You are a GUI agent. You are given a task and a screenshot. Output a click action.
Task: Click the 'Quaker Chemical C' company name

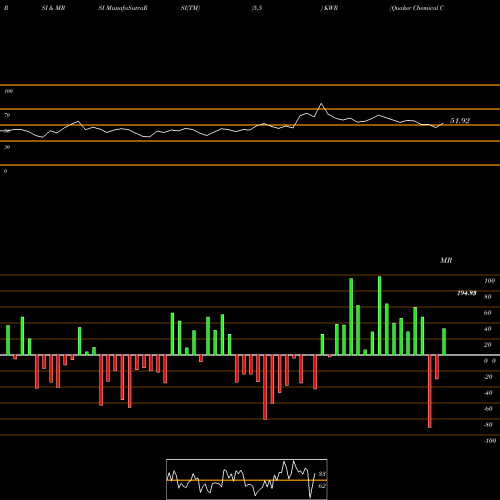coord(417,8)
